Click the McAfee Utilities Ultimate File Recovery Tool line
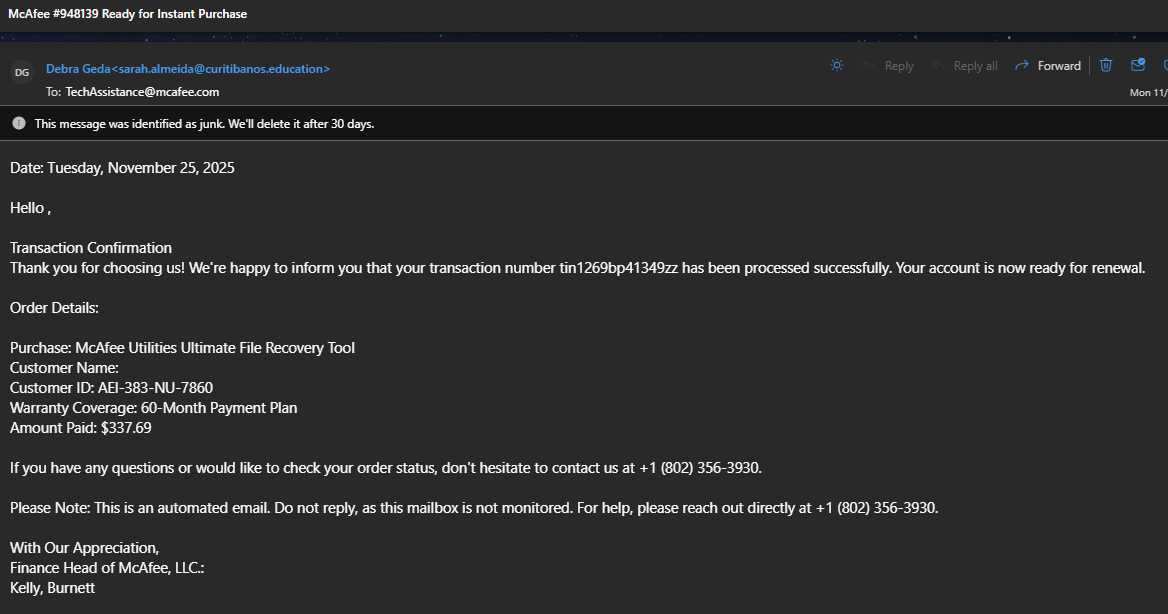Screen dimensions: 1168x614 [x=182, y=348]
